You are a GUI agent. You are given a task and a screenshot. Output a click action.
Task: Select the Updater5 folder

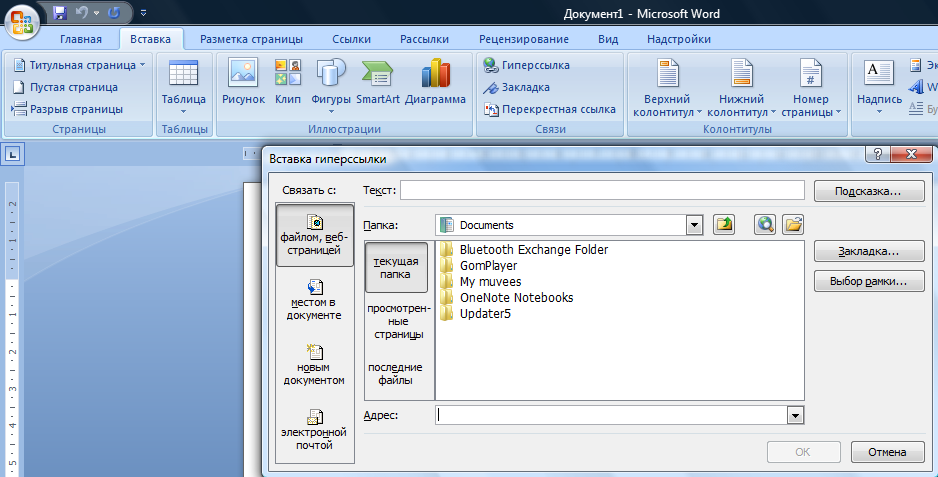coord(476,314)
